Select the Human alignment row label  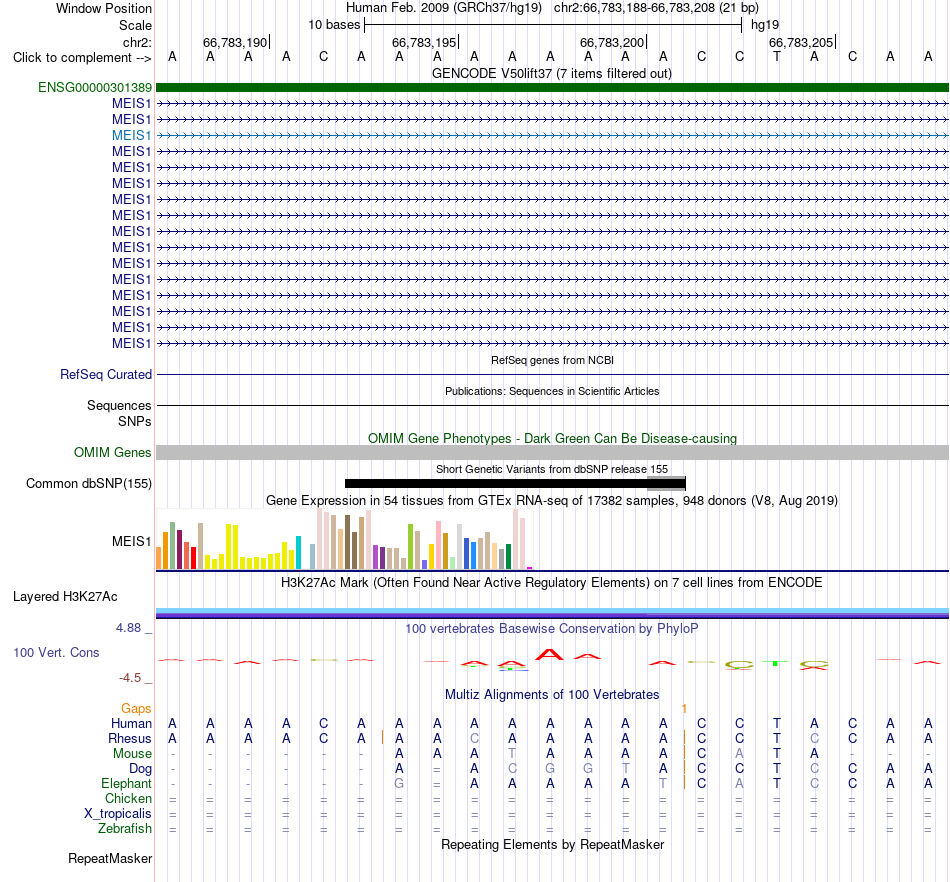pyautogui.click(x=131, y=723)
